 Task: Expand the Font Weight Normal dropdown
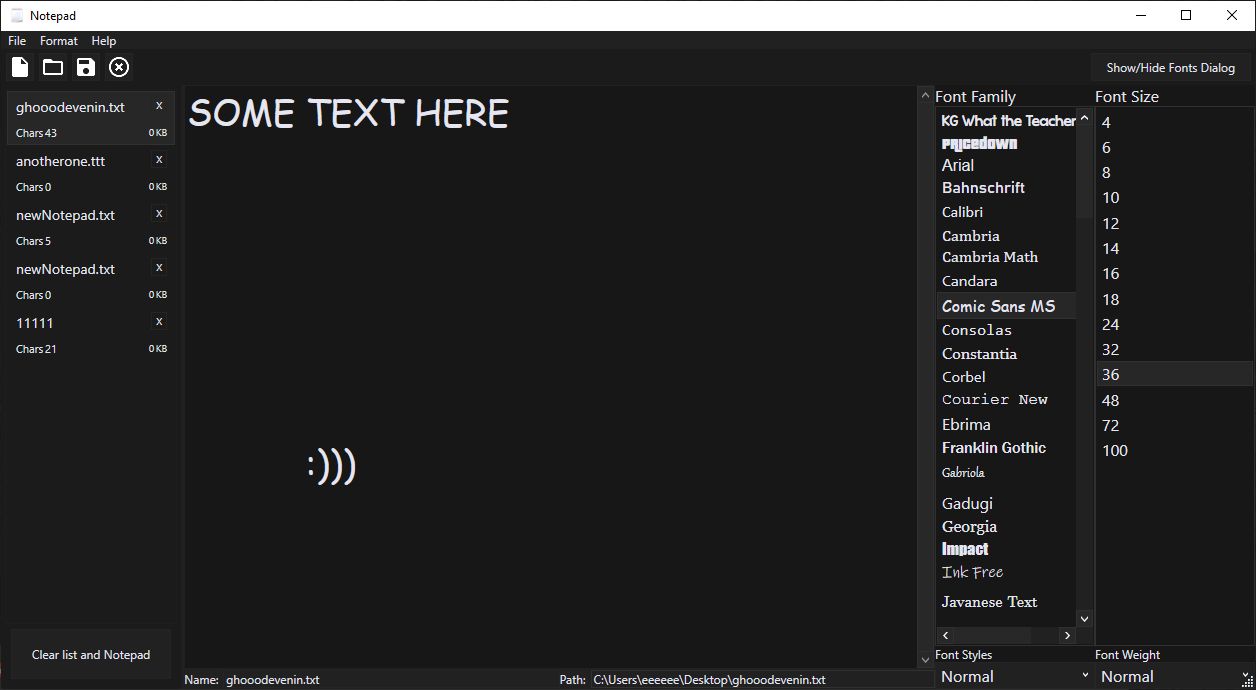tap(1173, 676)
